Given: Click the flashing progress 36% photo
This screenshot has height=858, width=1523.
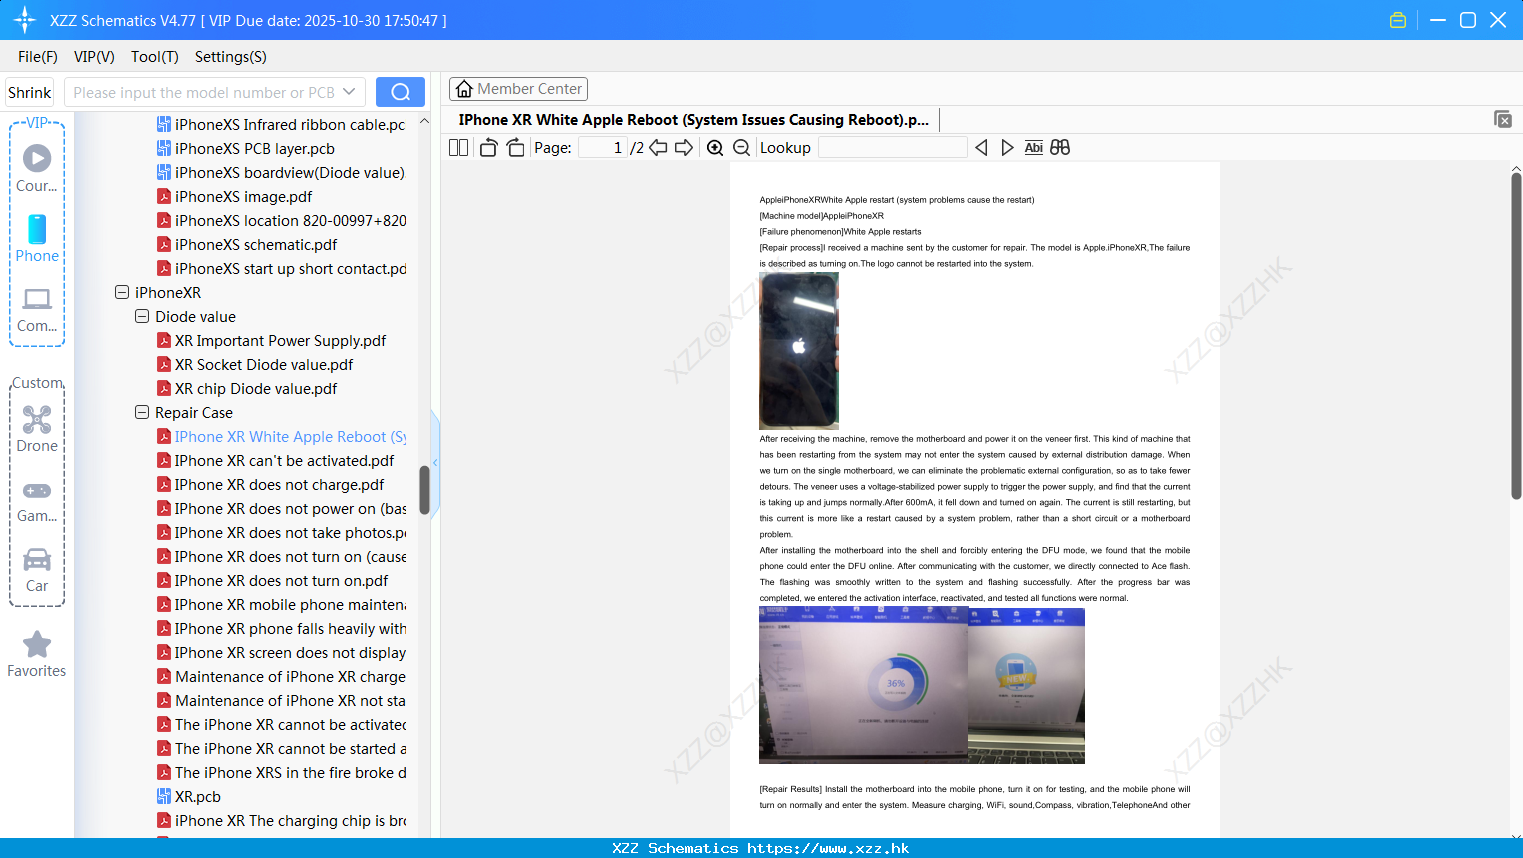Looking at the screenshot, I should click(x=863, y=686).
